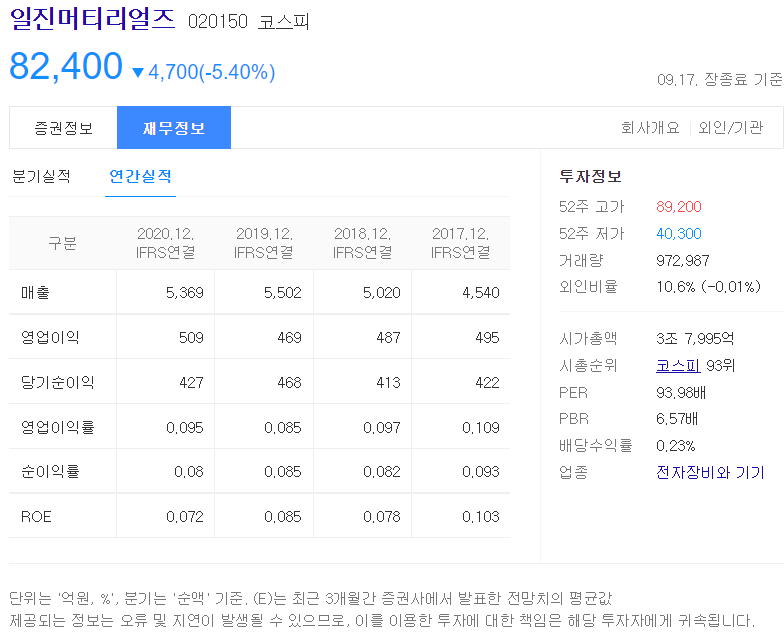Select the 재무정보 tab
784x641 pixels.
pos(174,128)
